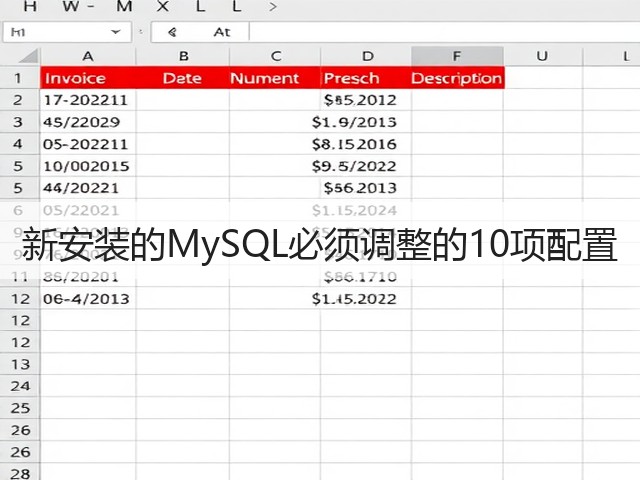
Task: Select all cells with corner triangle
Action: 29,56
